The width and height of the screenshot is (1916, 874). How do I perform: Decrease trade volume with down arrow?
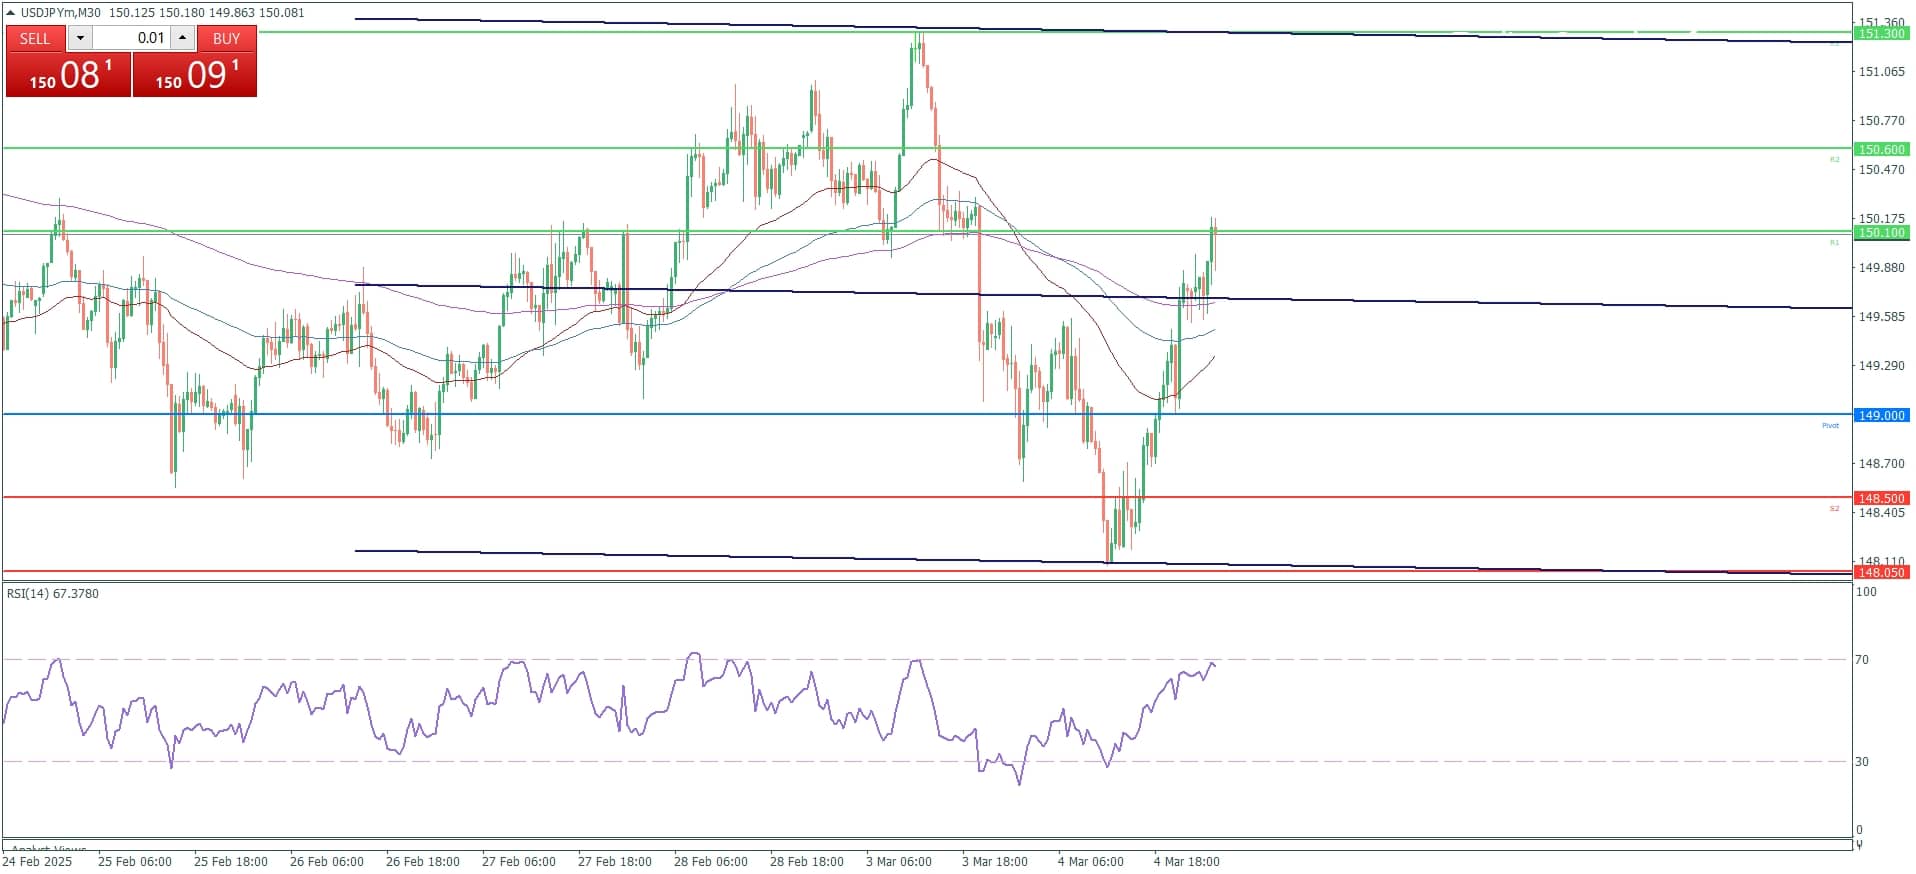pyautogui.click(x=80, y=38)
